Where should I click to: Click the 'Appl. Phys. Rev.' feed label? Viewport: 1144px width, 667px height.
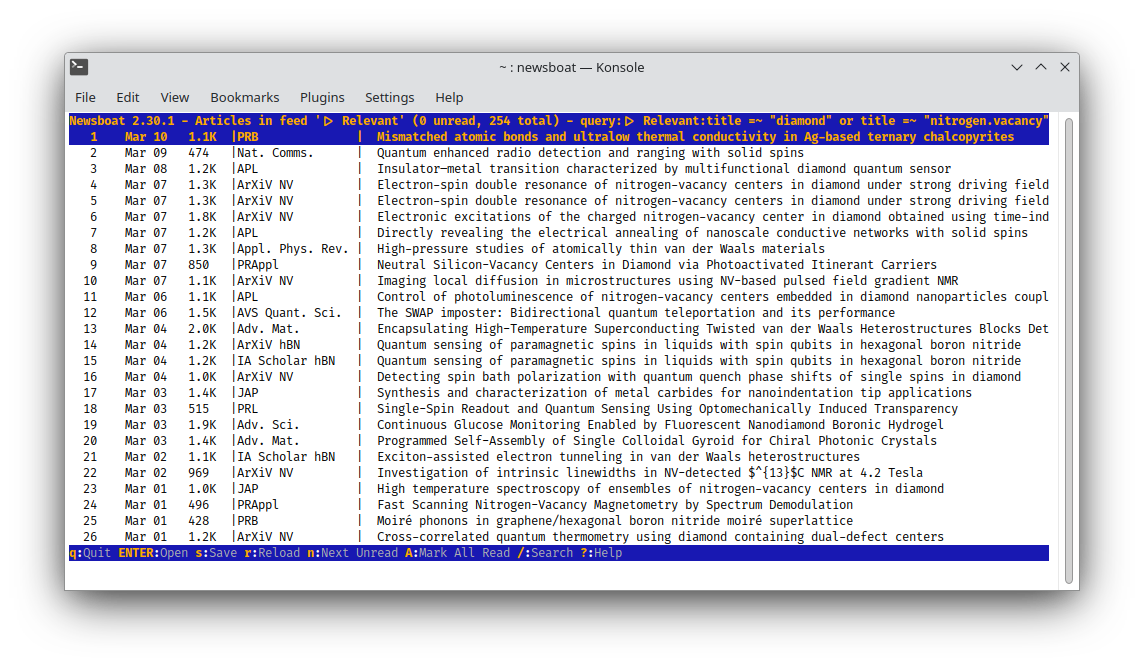(x=293, y=249)
